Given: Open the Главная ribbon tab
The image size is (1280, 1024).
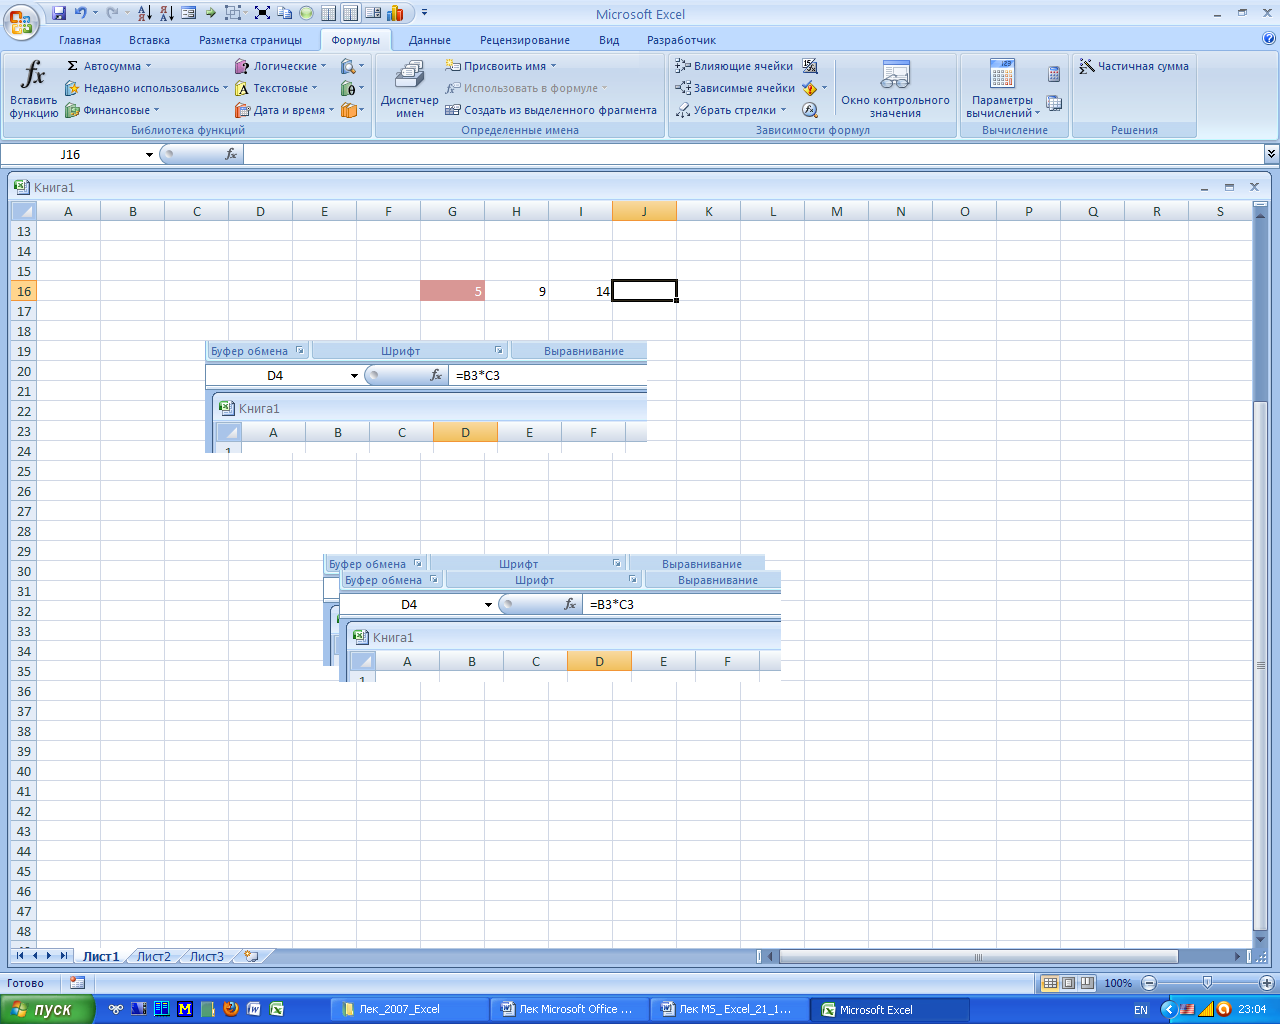Looking at the screenshot, I should tap(80, 40).
